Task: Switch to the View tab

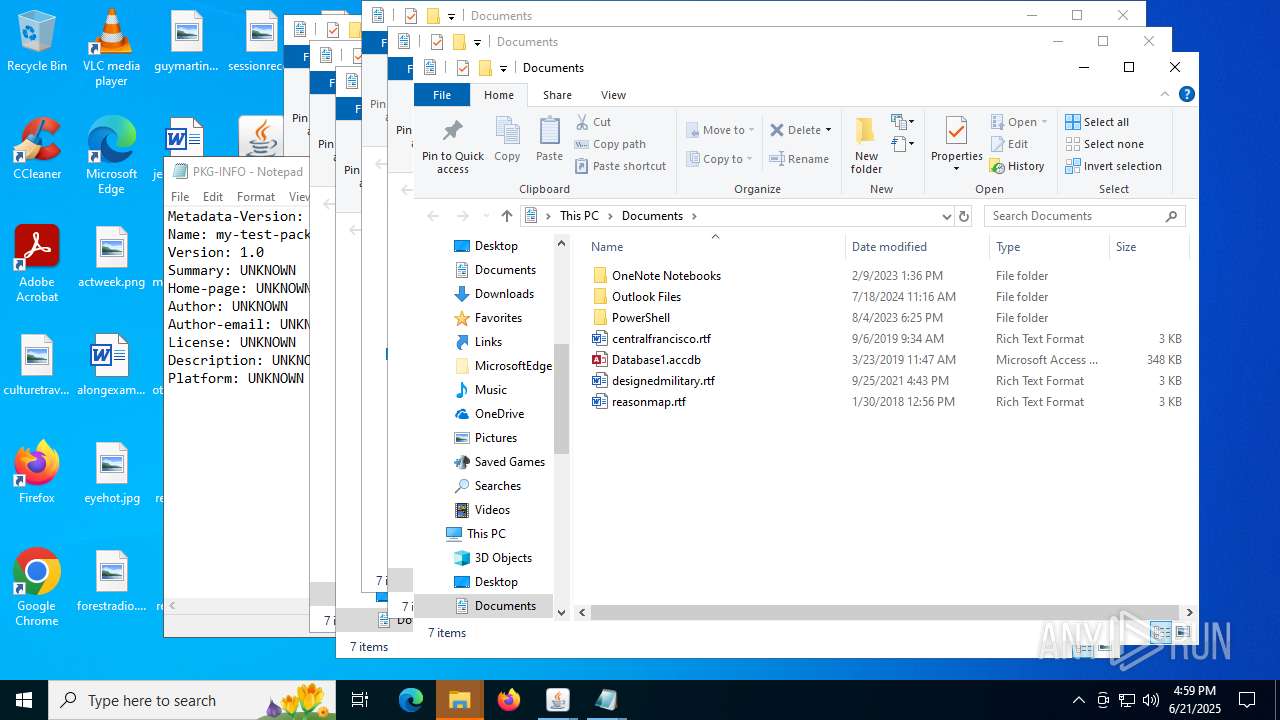Action: tap(613, 95)
